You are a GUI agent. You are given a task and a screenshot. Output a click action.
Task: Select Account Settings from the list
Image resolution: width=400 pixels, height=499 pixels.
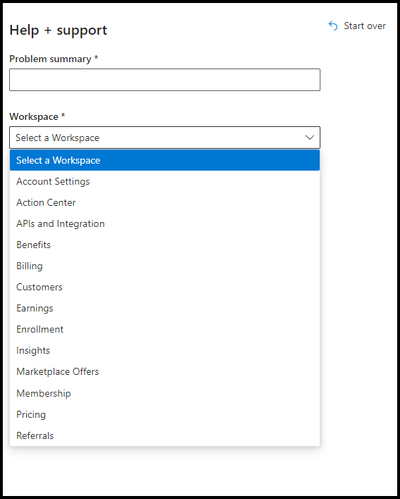click(165, 181)
